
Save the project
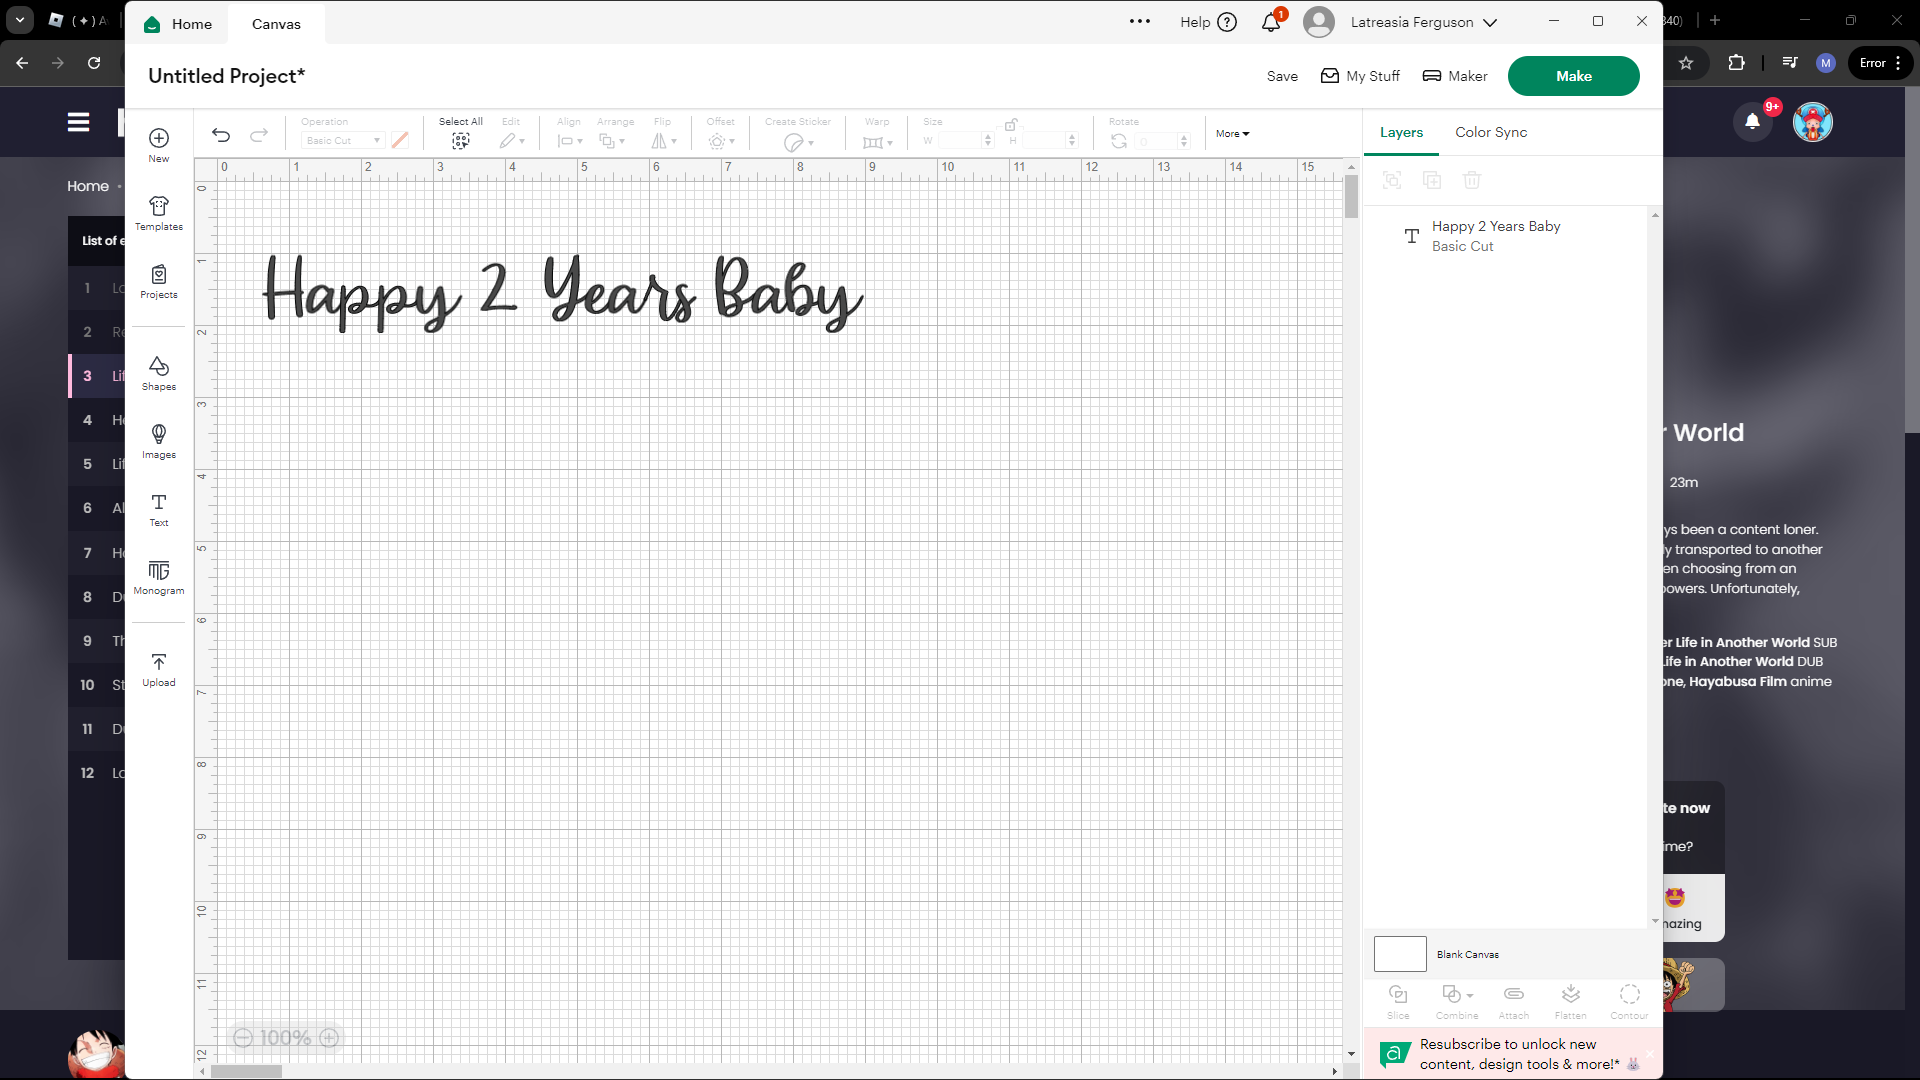(x=1282, y=76)
